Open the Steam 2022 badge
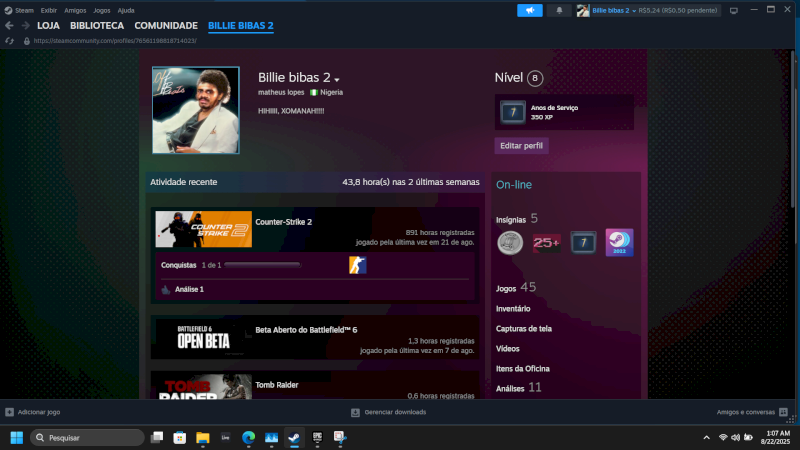Screen dimensions: 800x450 [619, 242]
